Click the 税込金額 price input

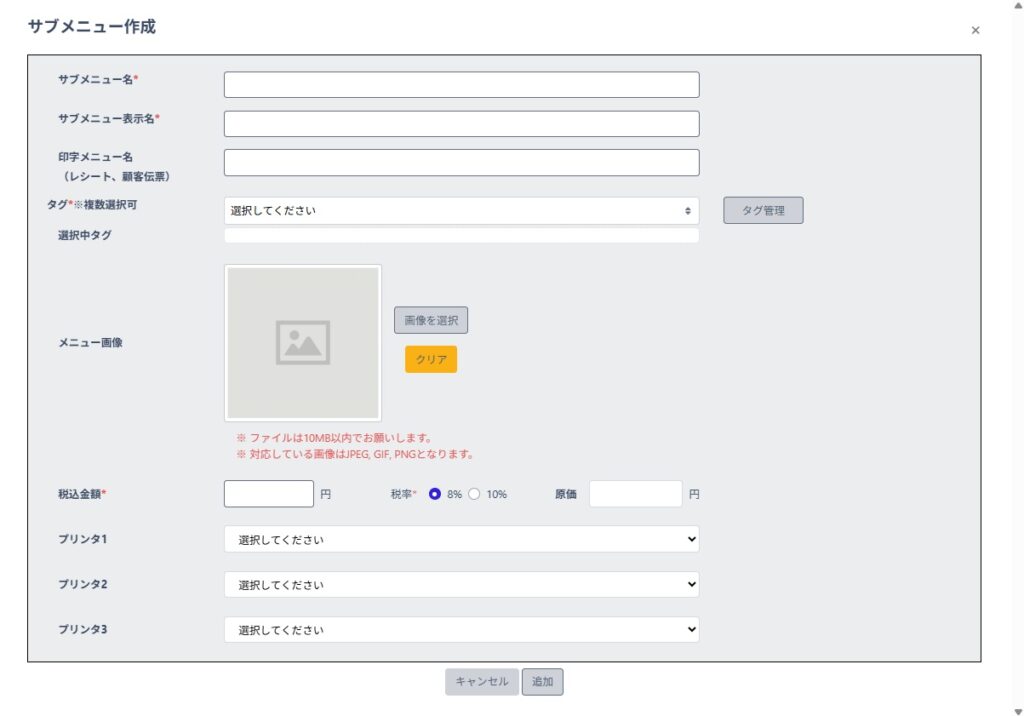[269, 494]
